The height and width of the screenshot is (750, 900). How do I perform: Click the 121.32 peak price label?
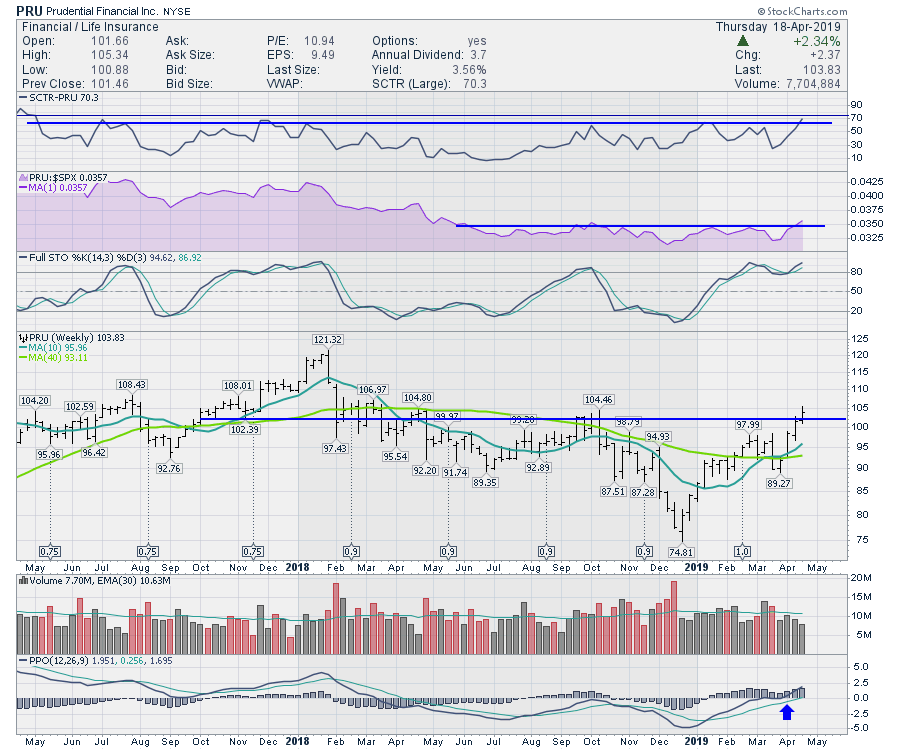pyautogui.click(x=328, y=340)
